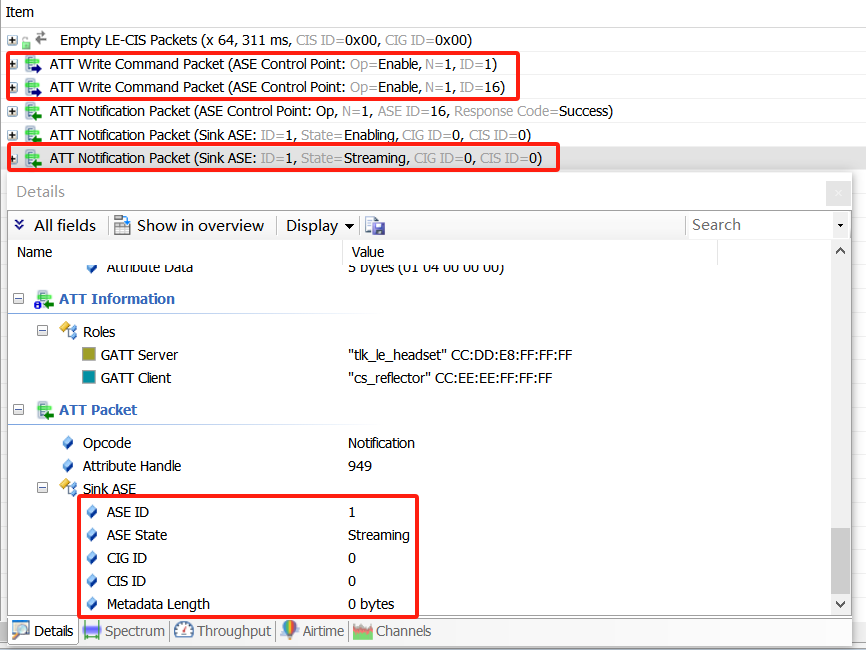Click packet icon of Sink ASE Enabling row

tap(33, 135)
